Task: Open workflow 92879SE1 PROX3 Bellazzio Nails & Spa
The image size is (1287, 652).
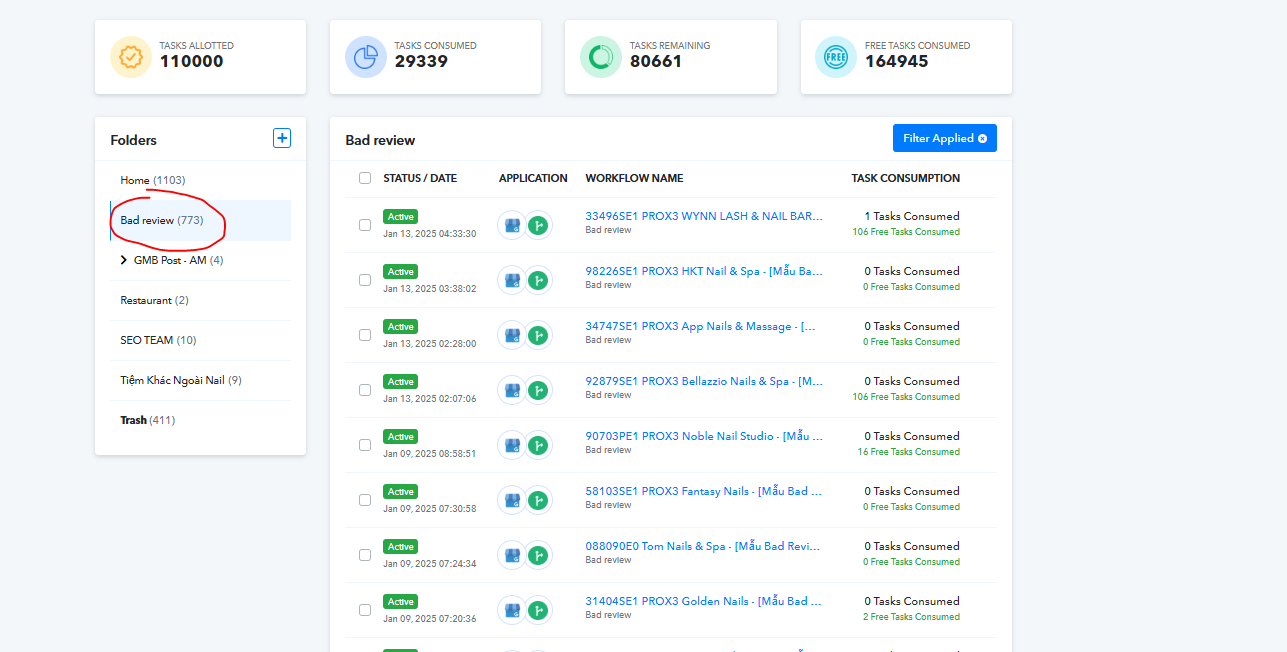Action: tap(704, 381)
